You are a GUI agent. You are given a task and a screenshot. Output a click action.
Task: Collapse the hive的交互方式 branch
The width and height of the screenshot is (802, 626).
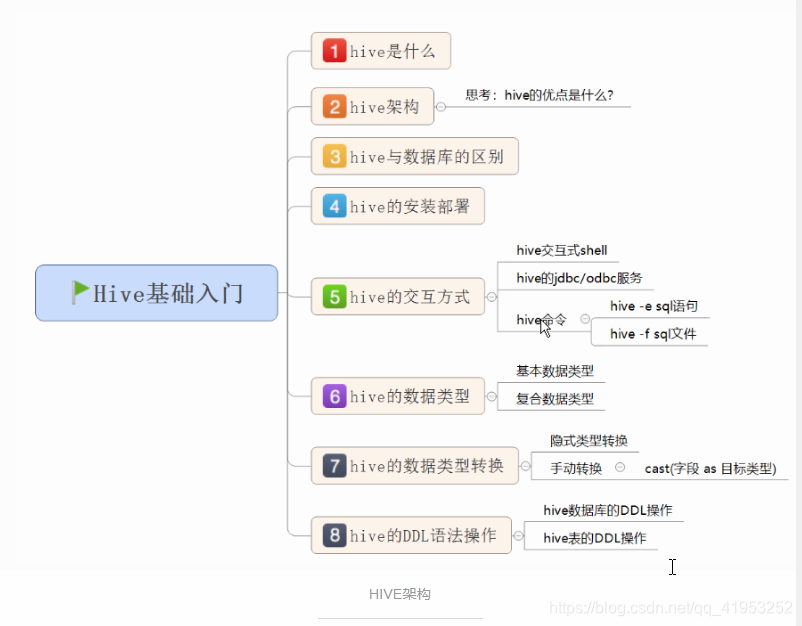[492, 297]
